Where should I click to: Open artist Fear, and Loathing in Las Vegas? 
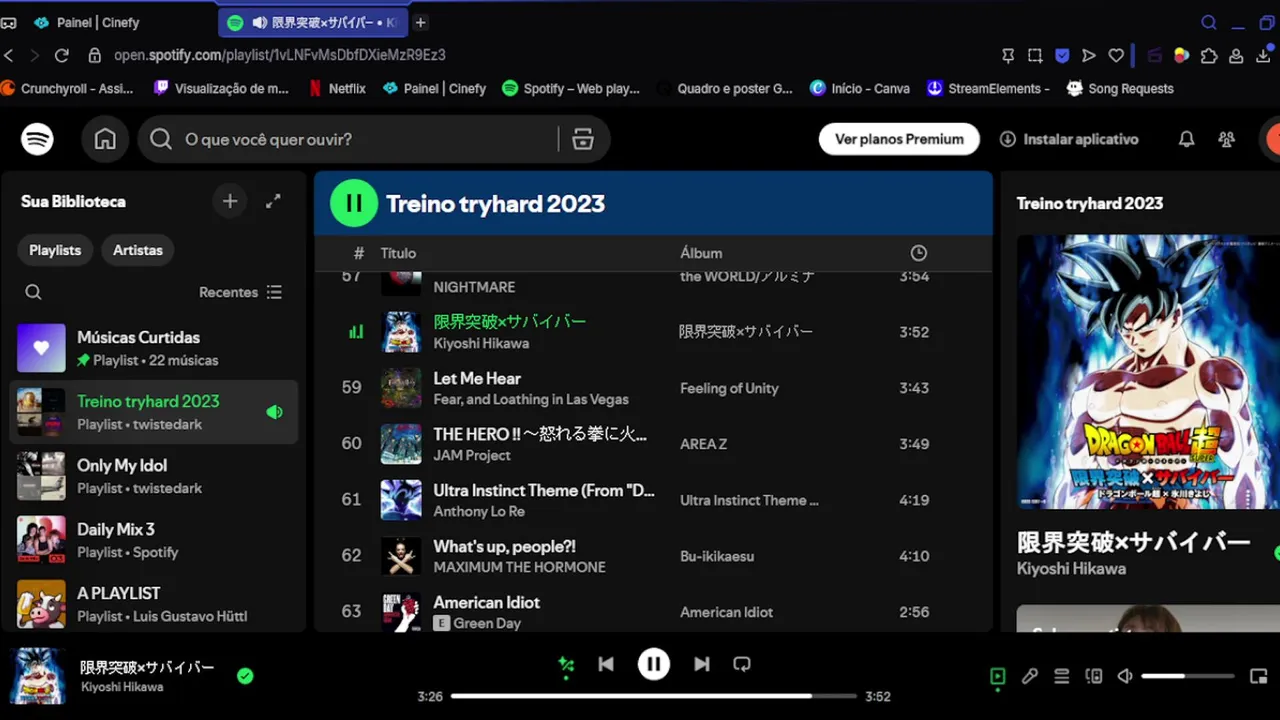pyautogui.click(x=531, y=399)
